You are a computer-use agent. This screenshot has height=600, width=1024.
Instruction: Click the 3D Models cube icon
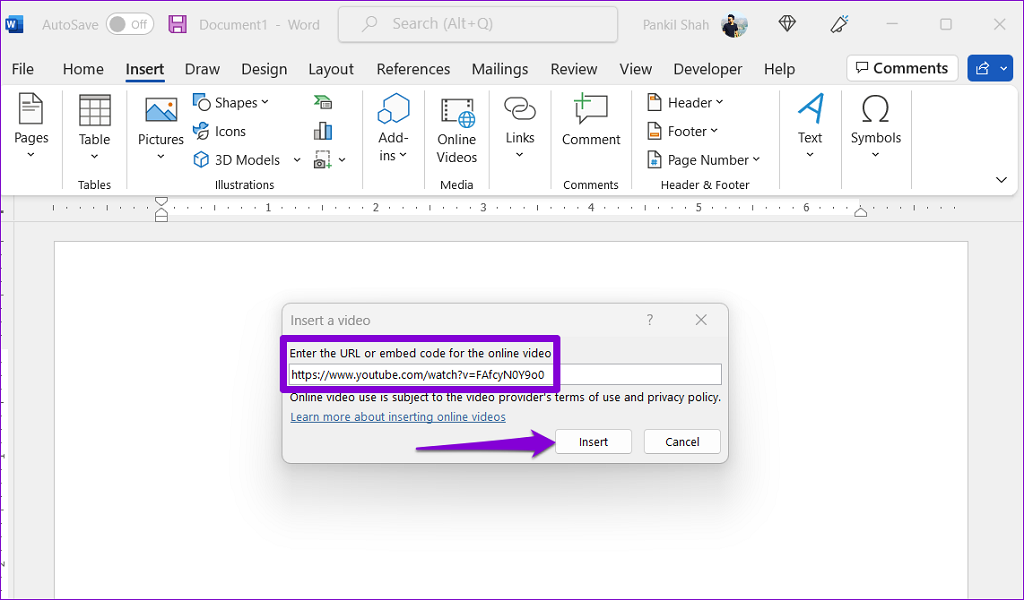[x=201, y=160]
